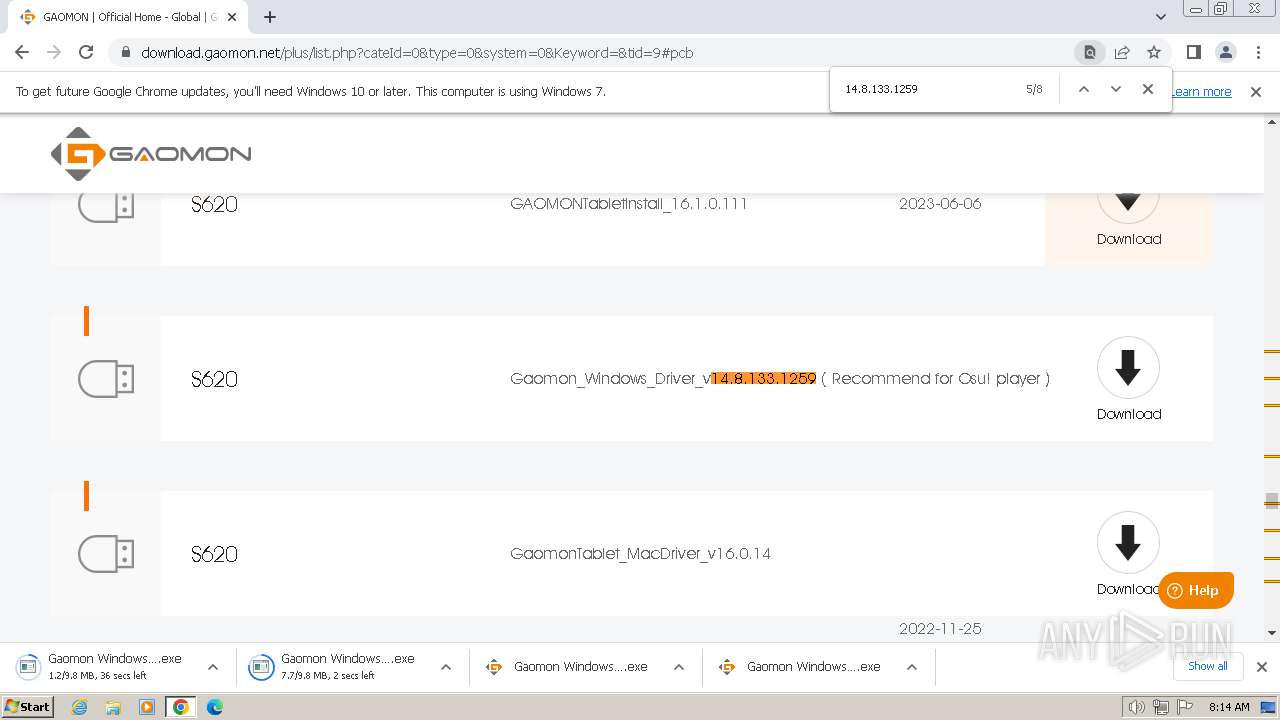Launch Microsoft Edge from the taskbar
Image resolution: width=1280 pixels, height=720 pixels.
(x=215, y=707)
